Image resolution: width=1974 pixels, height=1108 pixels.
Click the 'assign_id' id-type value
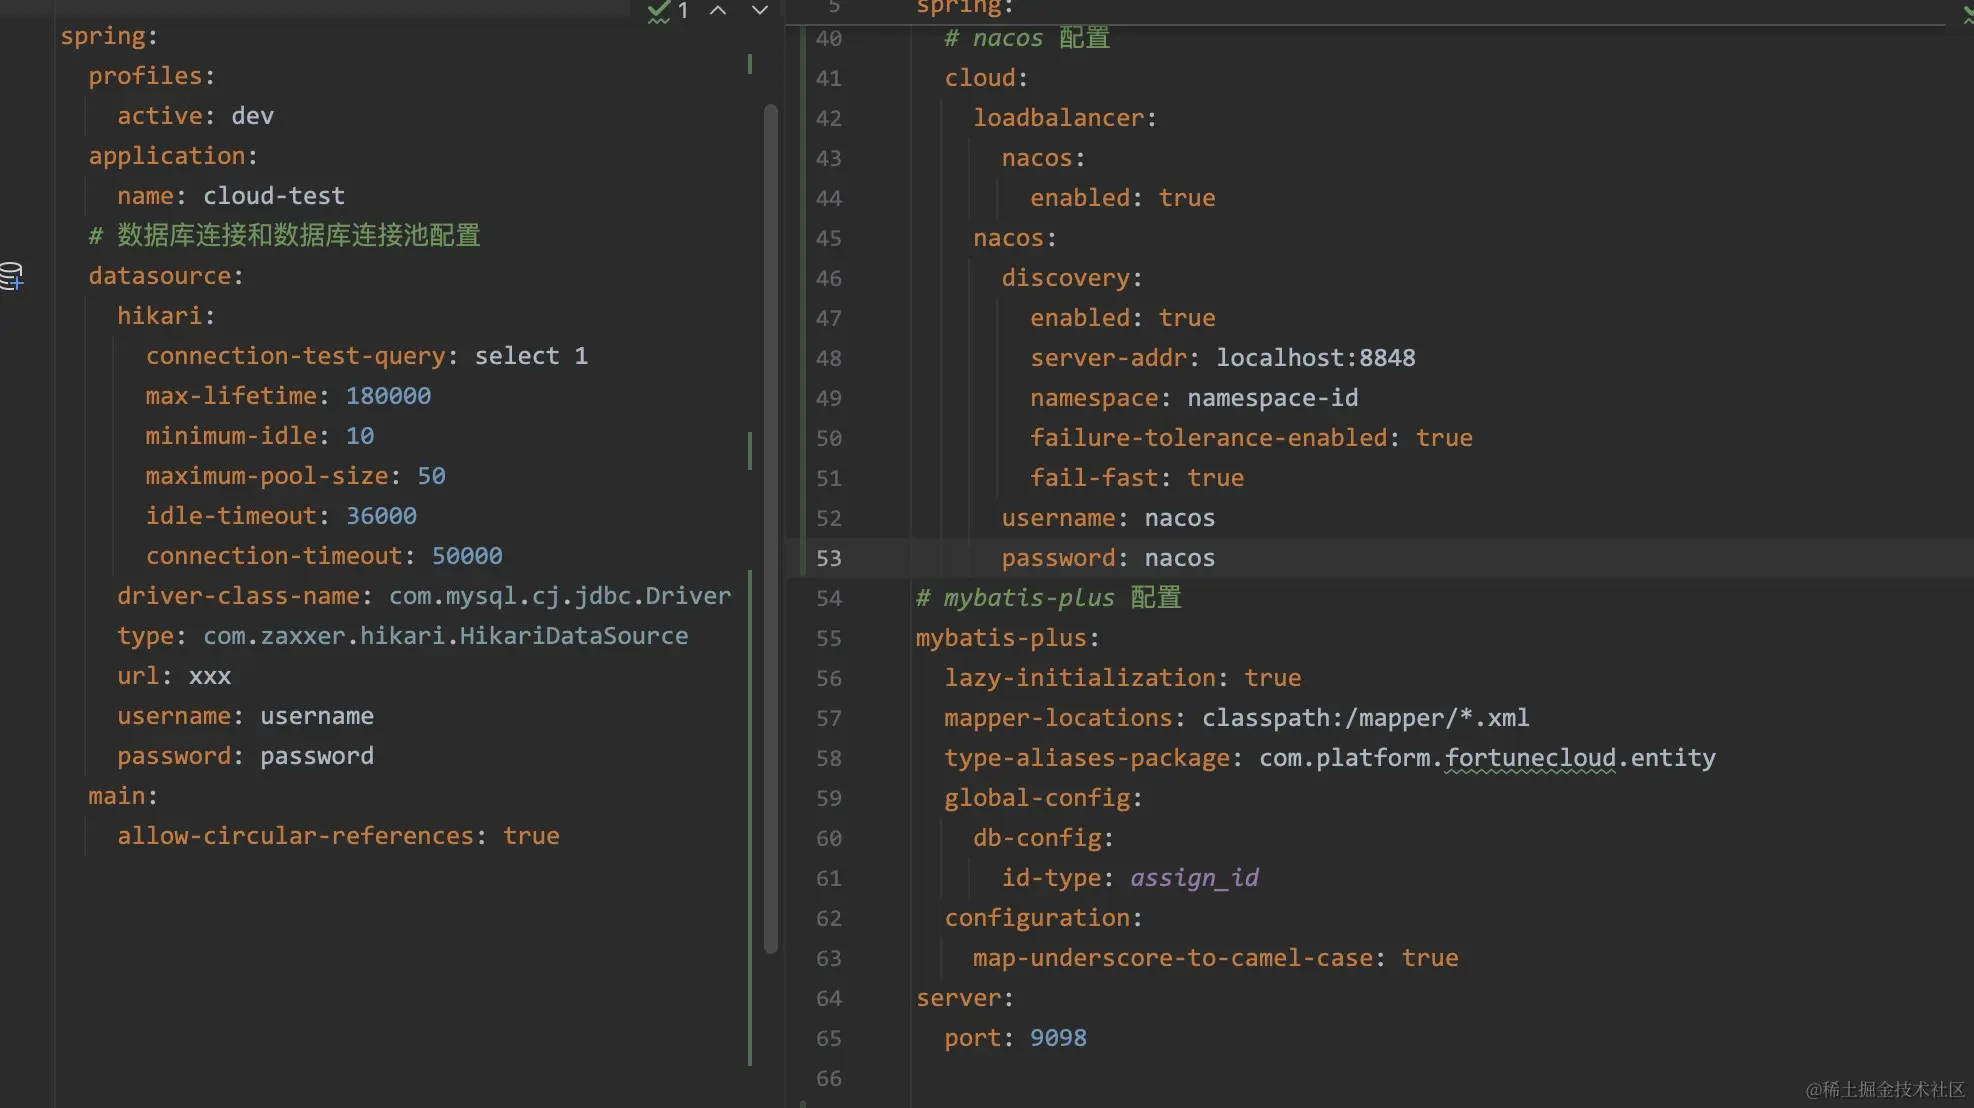click(1194, 878)
